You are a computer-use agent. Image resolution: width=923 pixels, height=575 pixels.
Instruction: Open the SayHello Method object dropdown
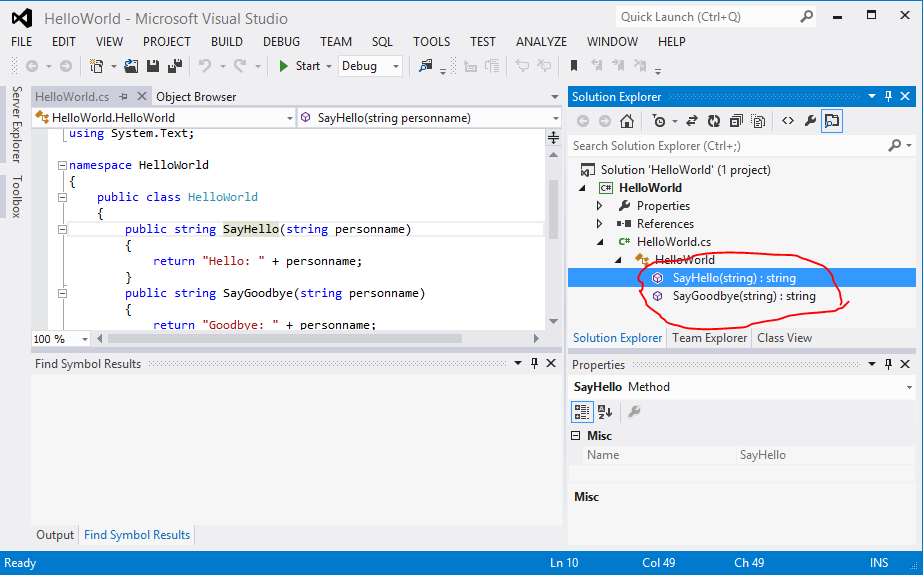tap(909, 387)
